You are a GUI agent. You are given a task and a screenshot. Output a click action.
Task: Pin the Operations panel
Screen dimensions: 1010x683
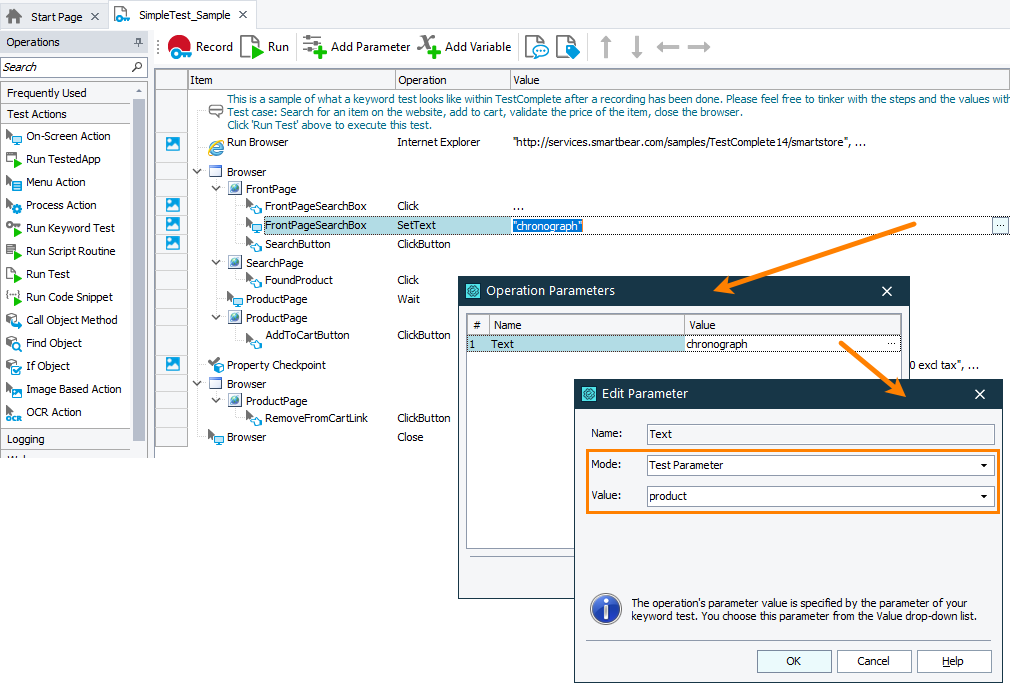138,43
